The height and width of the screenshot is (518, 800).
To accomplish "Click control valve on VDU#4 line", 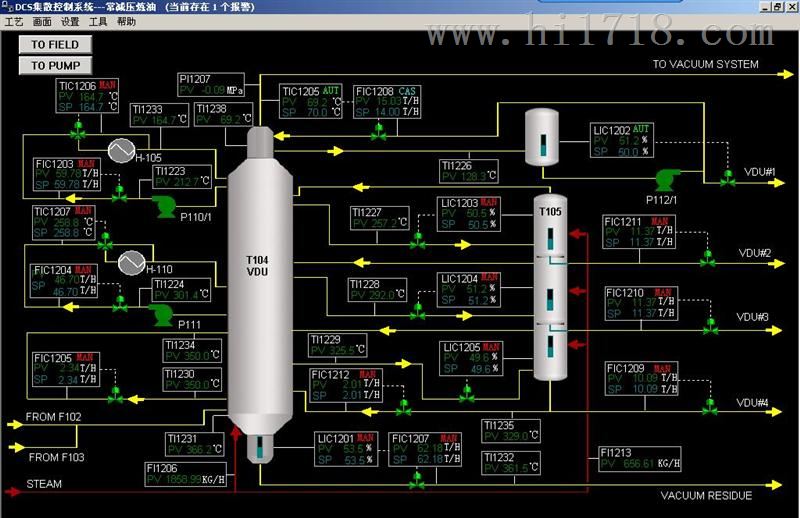I will pos(710,407).
